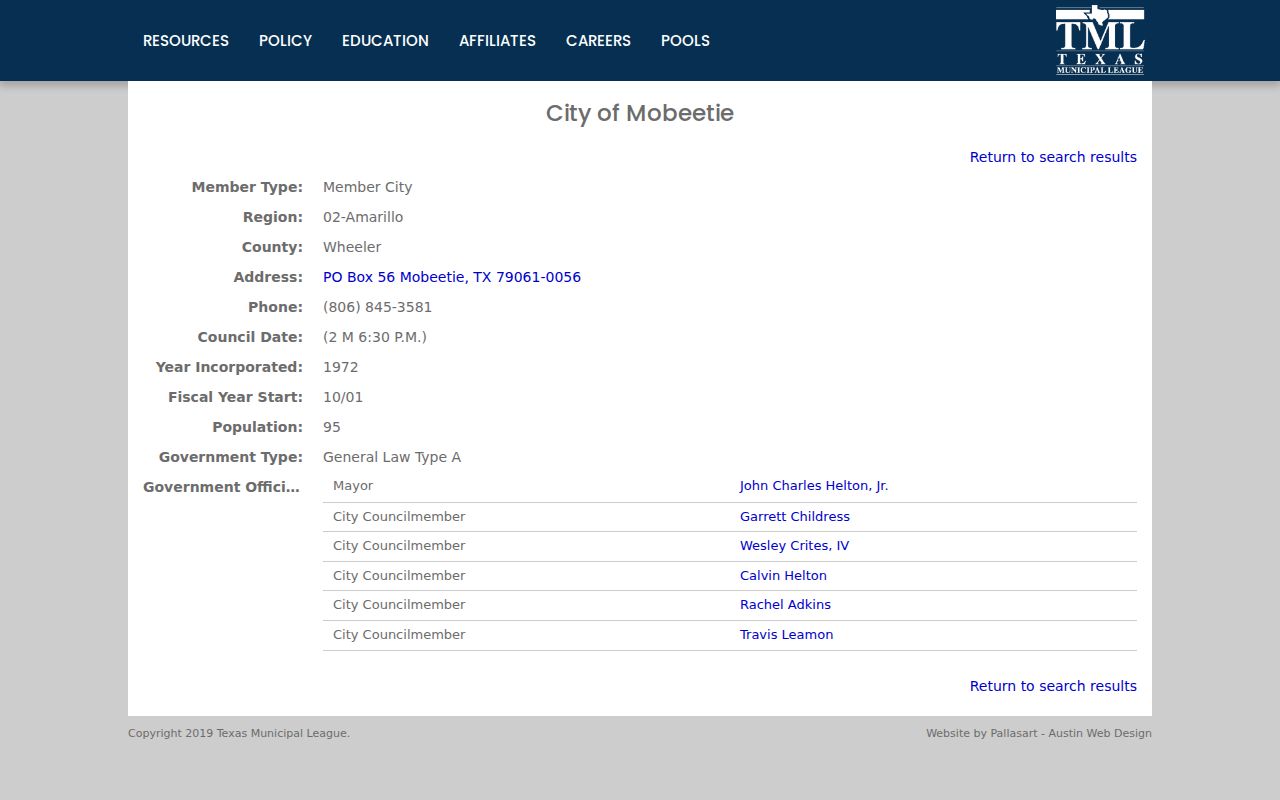Click the Texas Municipal League logo
Viewport: 1280px width, 800px height.
point(1100,40)
